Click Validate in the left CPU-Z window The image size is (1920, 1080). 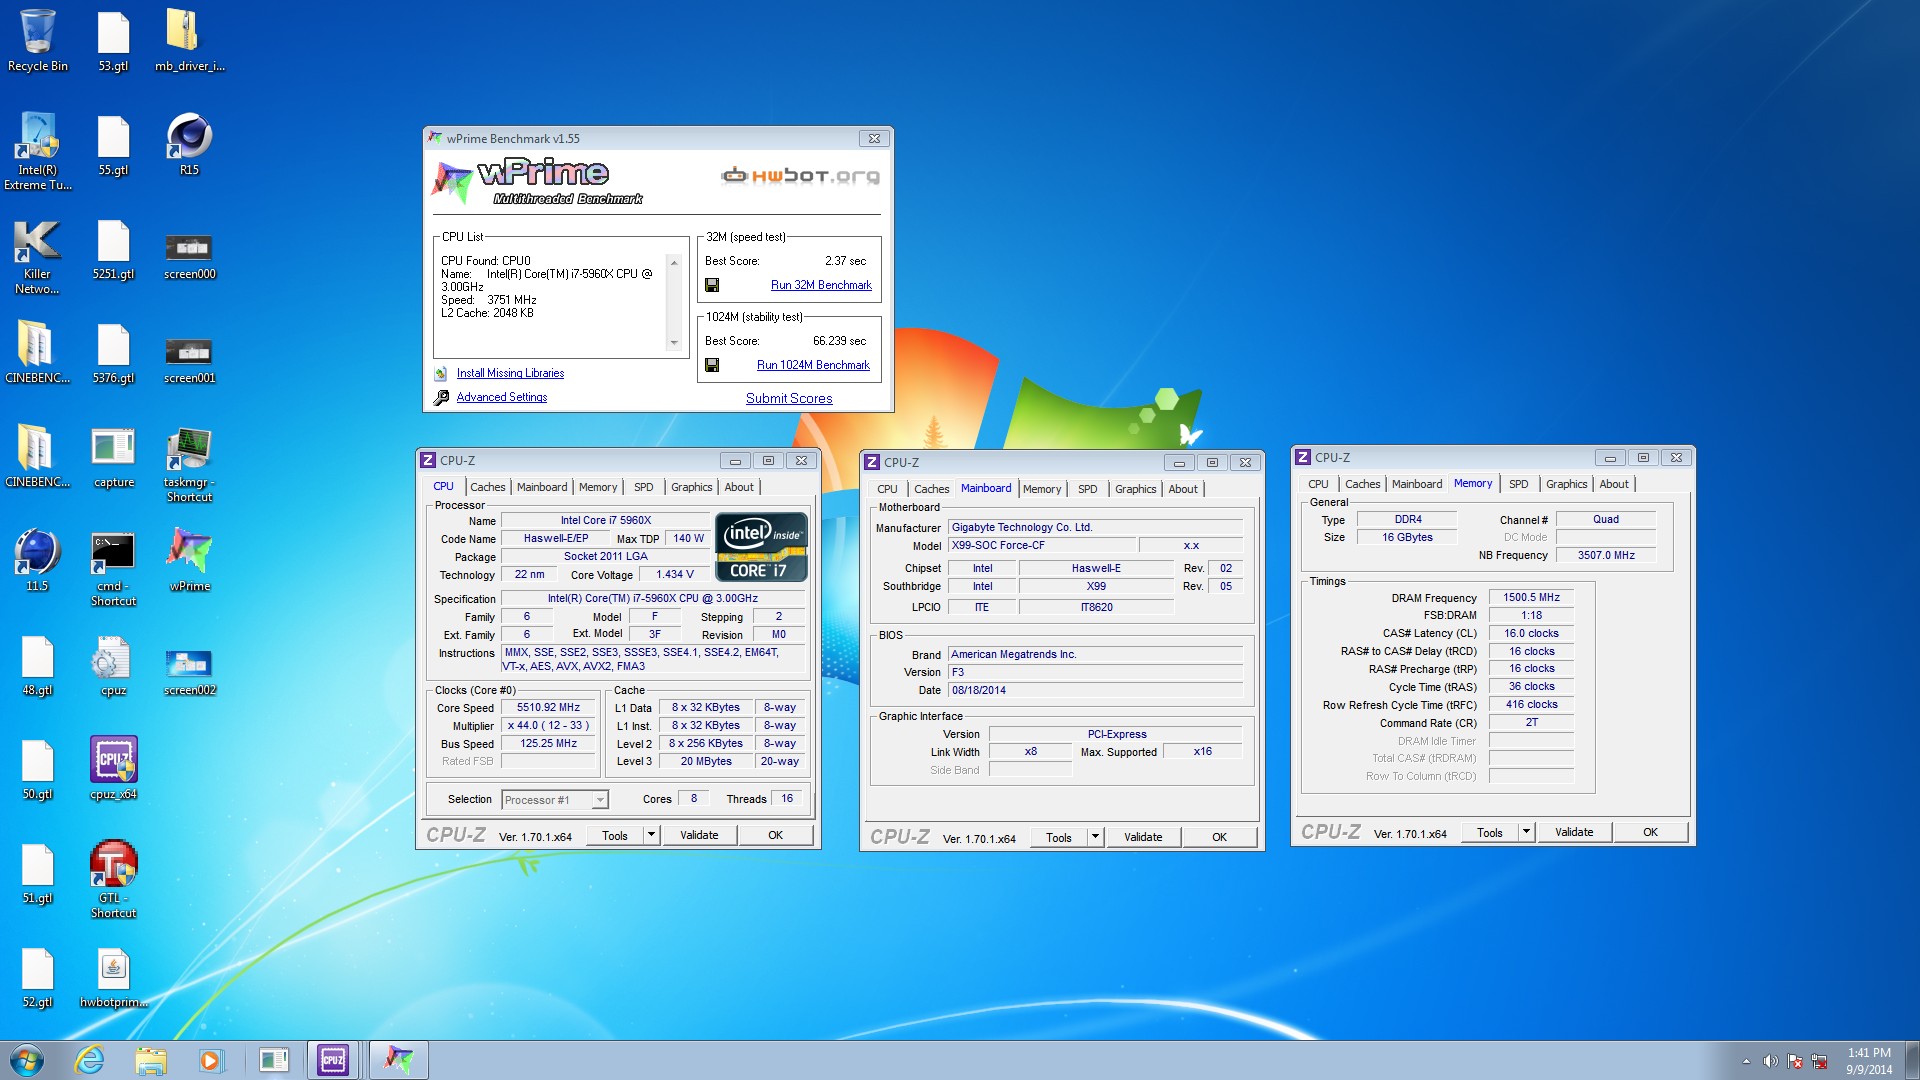699,835
